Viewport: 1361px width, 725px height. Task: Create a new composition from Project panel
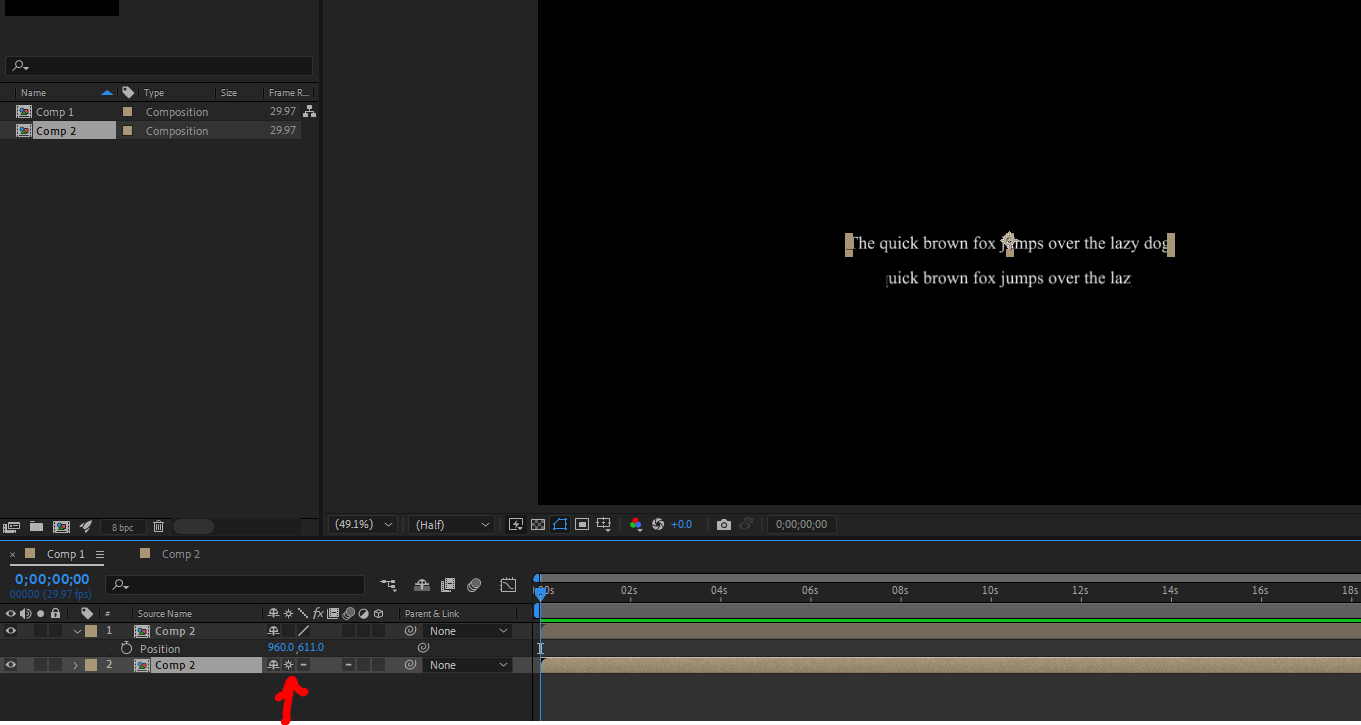point(61,526)
